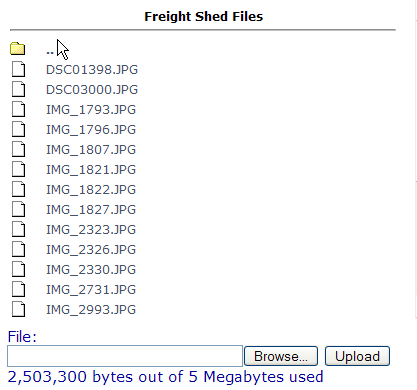Image resolution: width=417 pixels, height=390 pixels.
Task: Open the IMG_1821.JPG file link
Action: click(91, 170)
